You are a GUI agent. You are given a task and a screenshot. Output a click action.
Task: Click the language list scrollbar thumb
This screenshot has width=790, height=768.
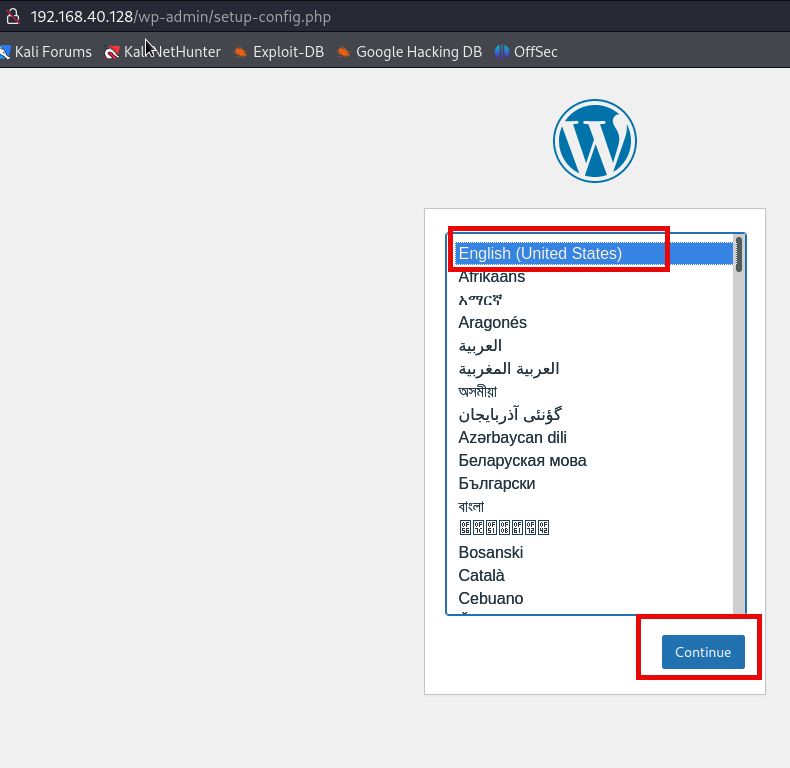739,254
